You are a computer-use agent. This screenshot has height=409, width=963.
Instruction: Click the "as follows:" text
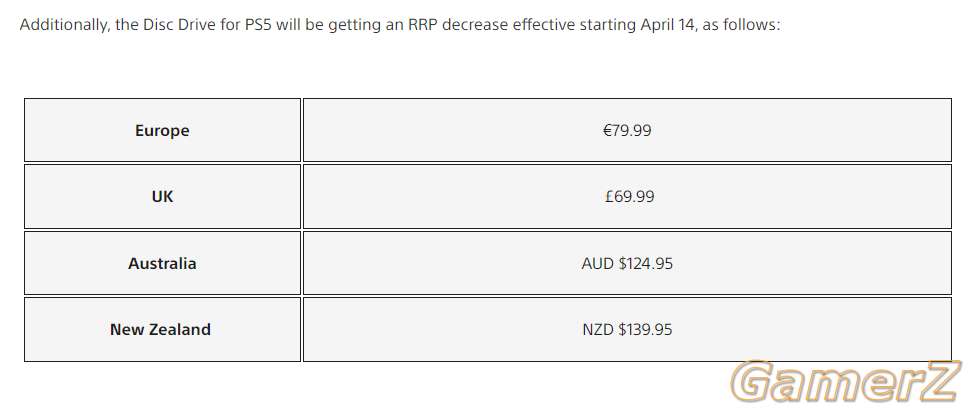point(741,26)
